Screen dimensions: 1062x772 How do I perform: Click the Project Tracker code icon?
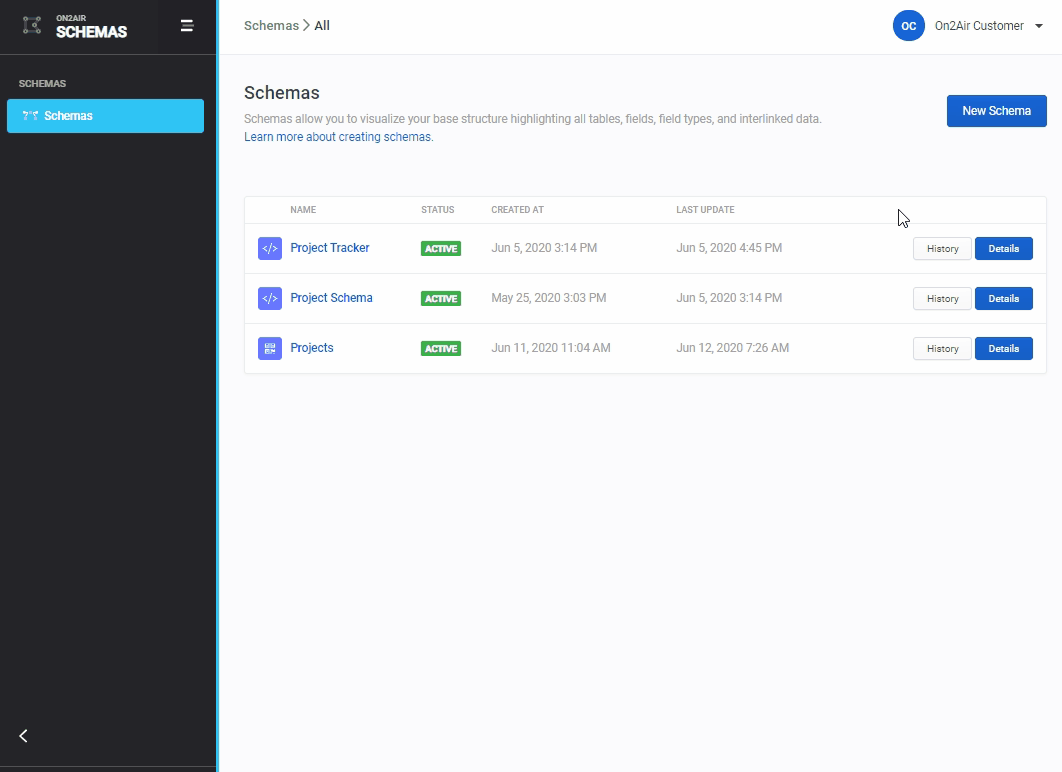pos(269,249)
